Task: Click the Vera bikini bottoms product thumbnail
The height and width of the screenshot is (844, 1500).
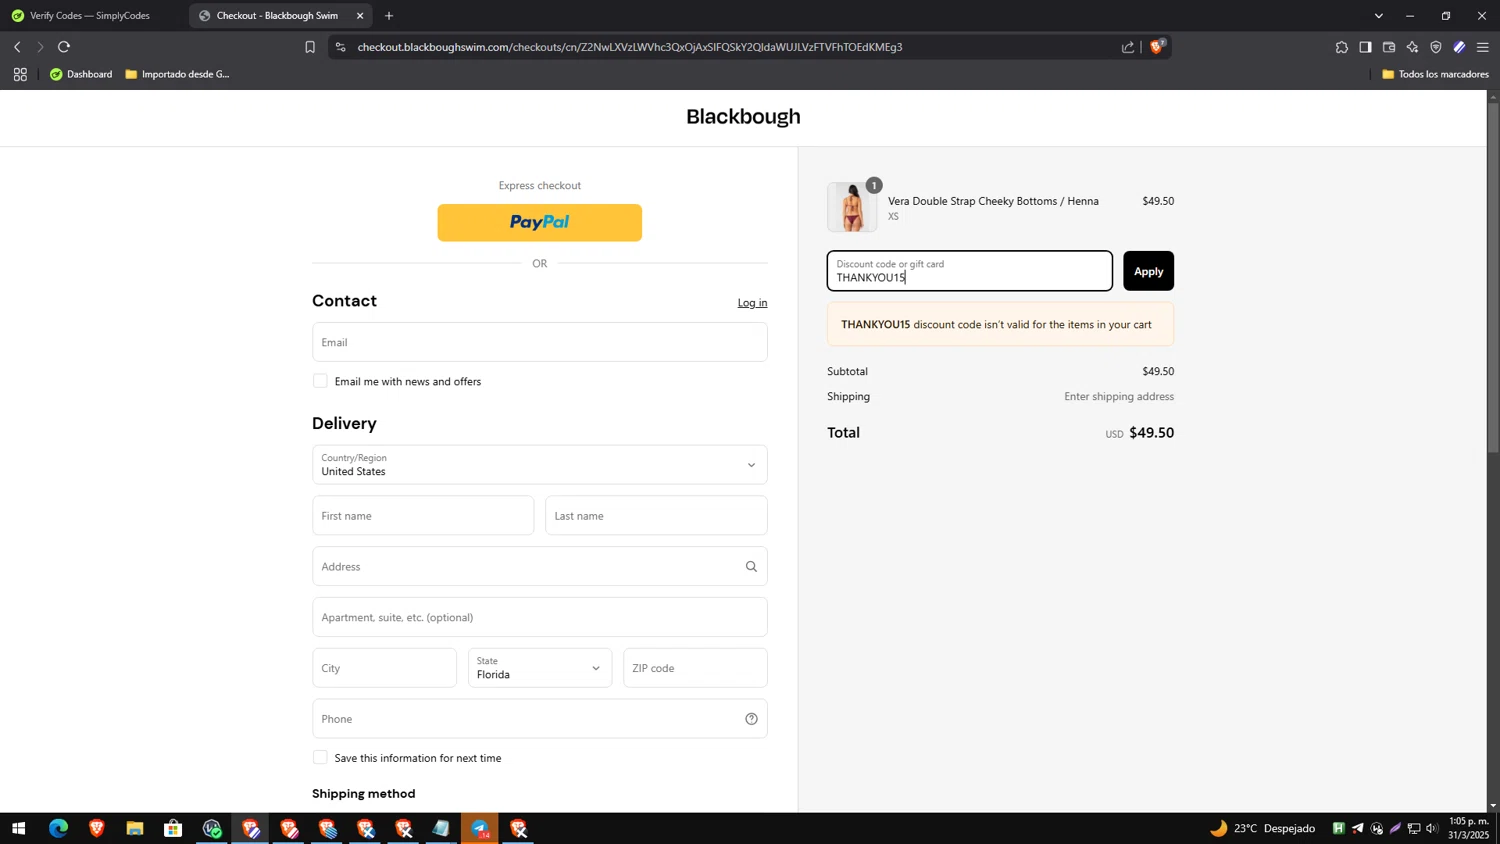Action: (852, 207)
